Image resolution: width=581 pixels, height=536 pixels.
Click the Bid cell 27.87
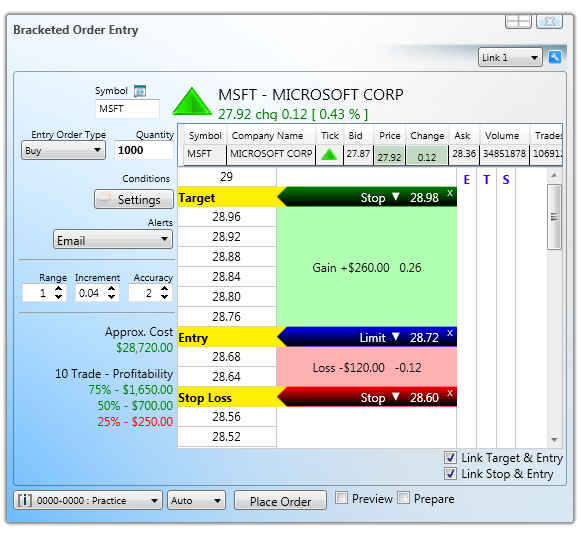pyautogui.click(x=358, y=155)
